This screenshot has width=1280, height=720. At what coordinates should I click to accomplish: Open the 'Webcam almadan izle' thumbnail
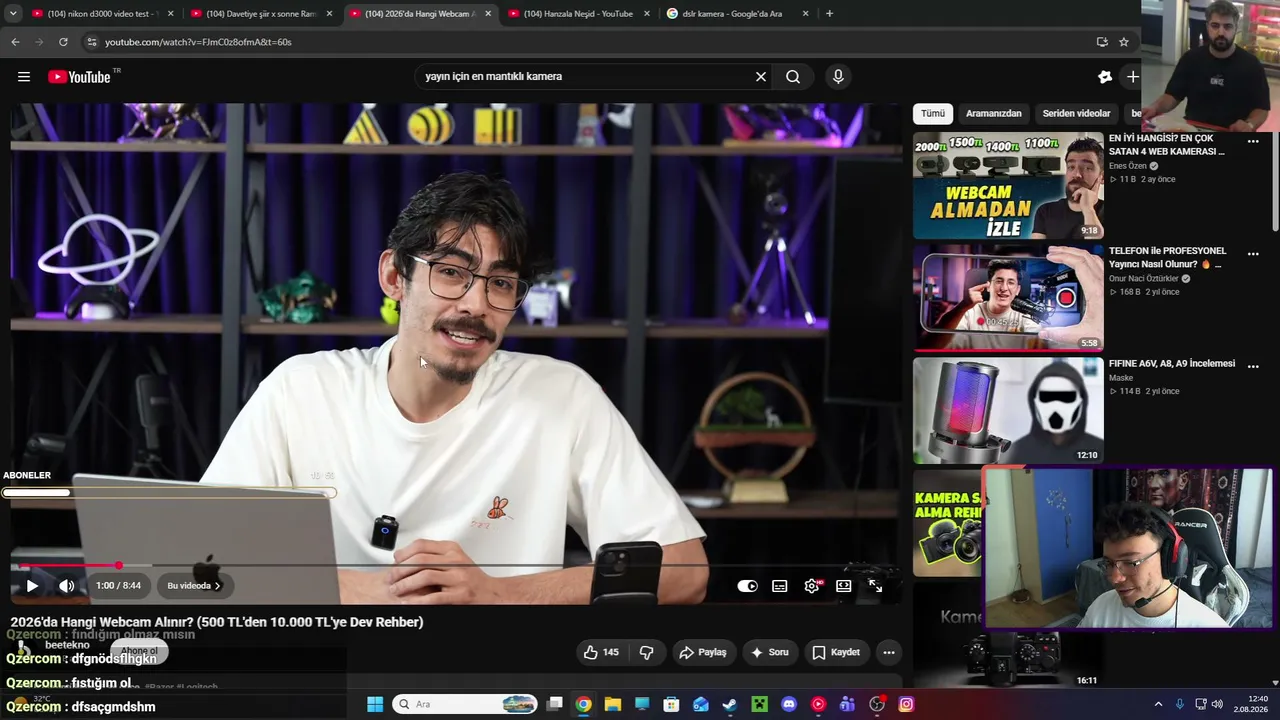[1008, 186]
